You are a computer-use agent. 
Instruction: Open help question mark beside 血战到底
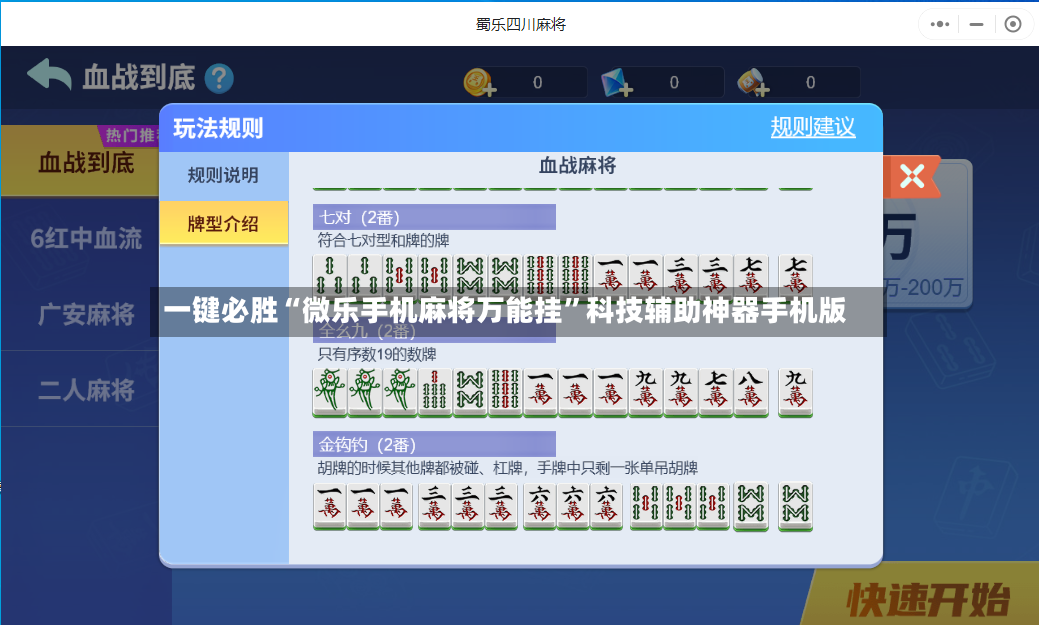[x=219, y=78]
